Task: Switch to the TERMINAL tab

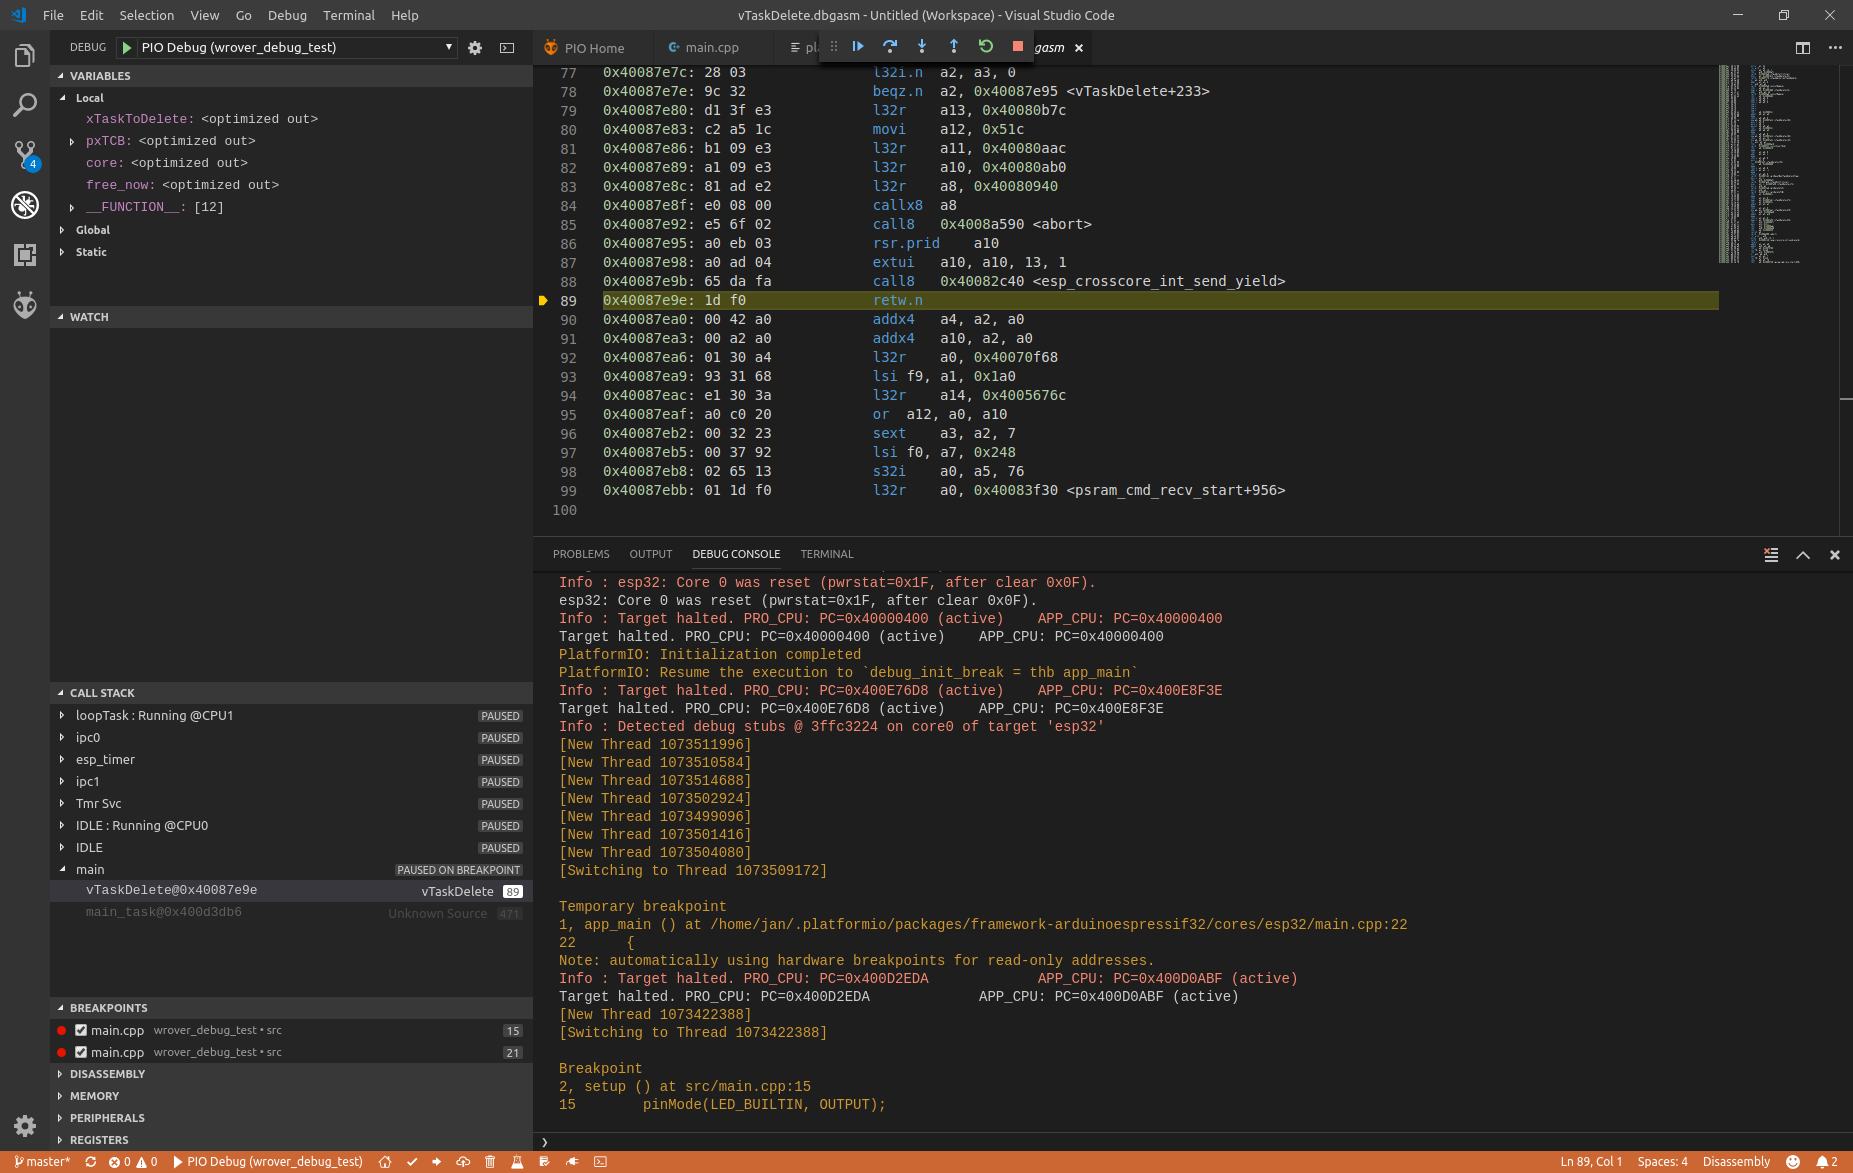Action: coord(826,553)
